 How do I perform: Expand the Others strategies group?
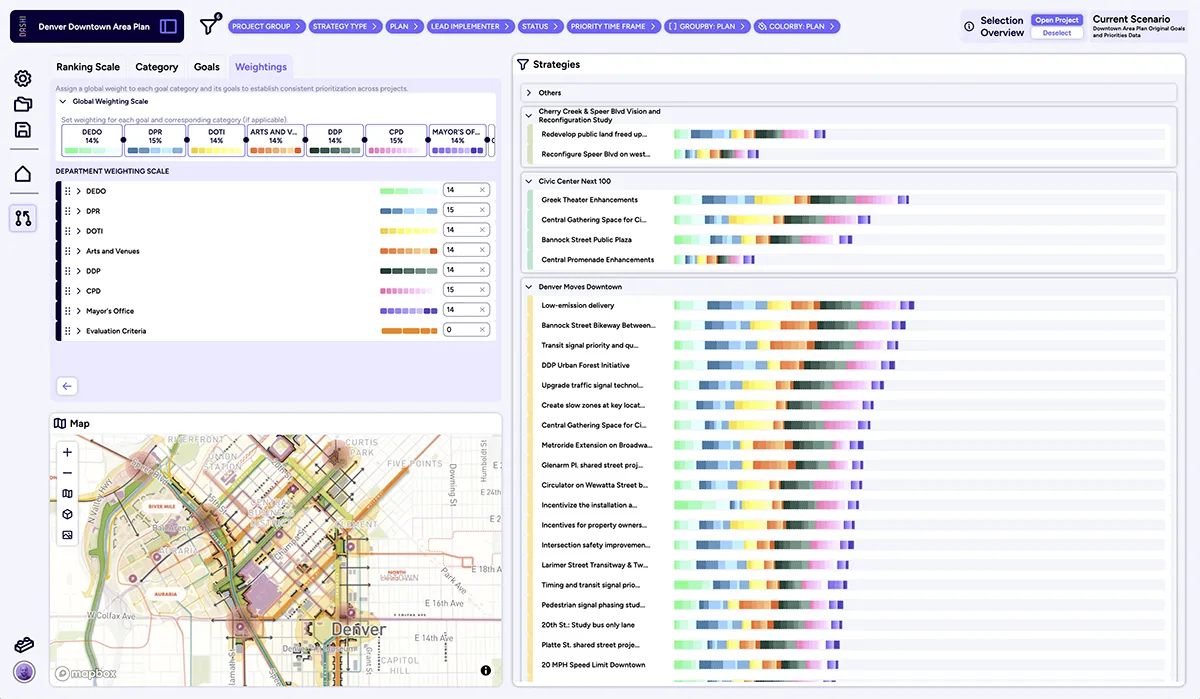pos(529,93)
